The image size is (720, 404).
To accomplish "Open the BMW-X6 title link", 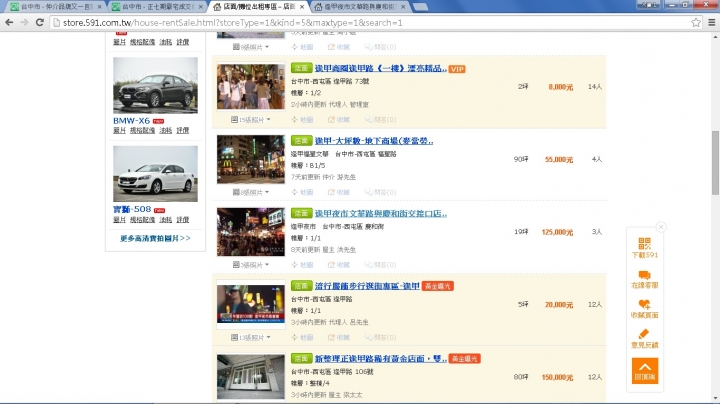I will click(x=131, y=121).
